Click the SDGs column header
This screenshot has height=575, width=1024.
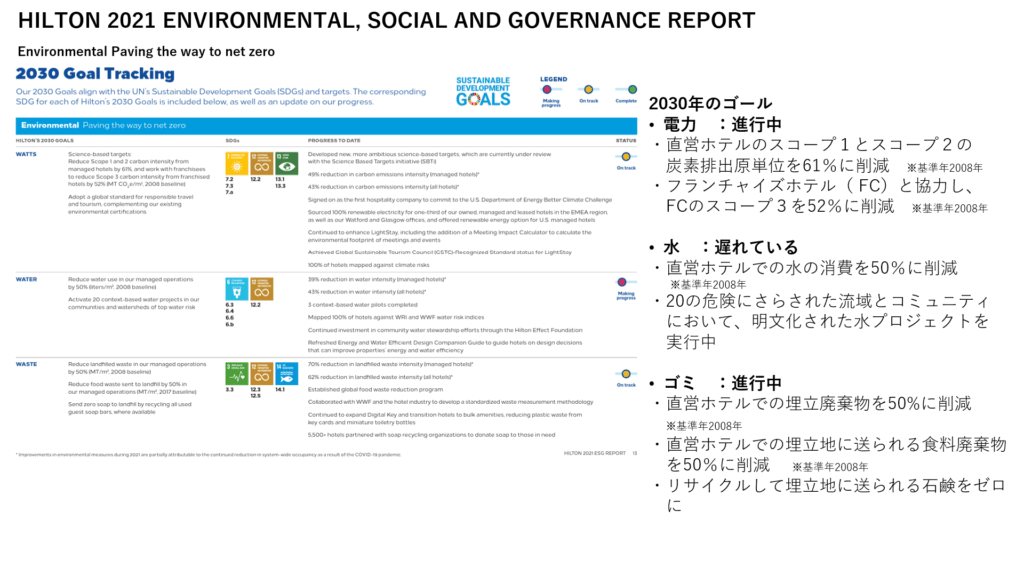tap(232, 140)
